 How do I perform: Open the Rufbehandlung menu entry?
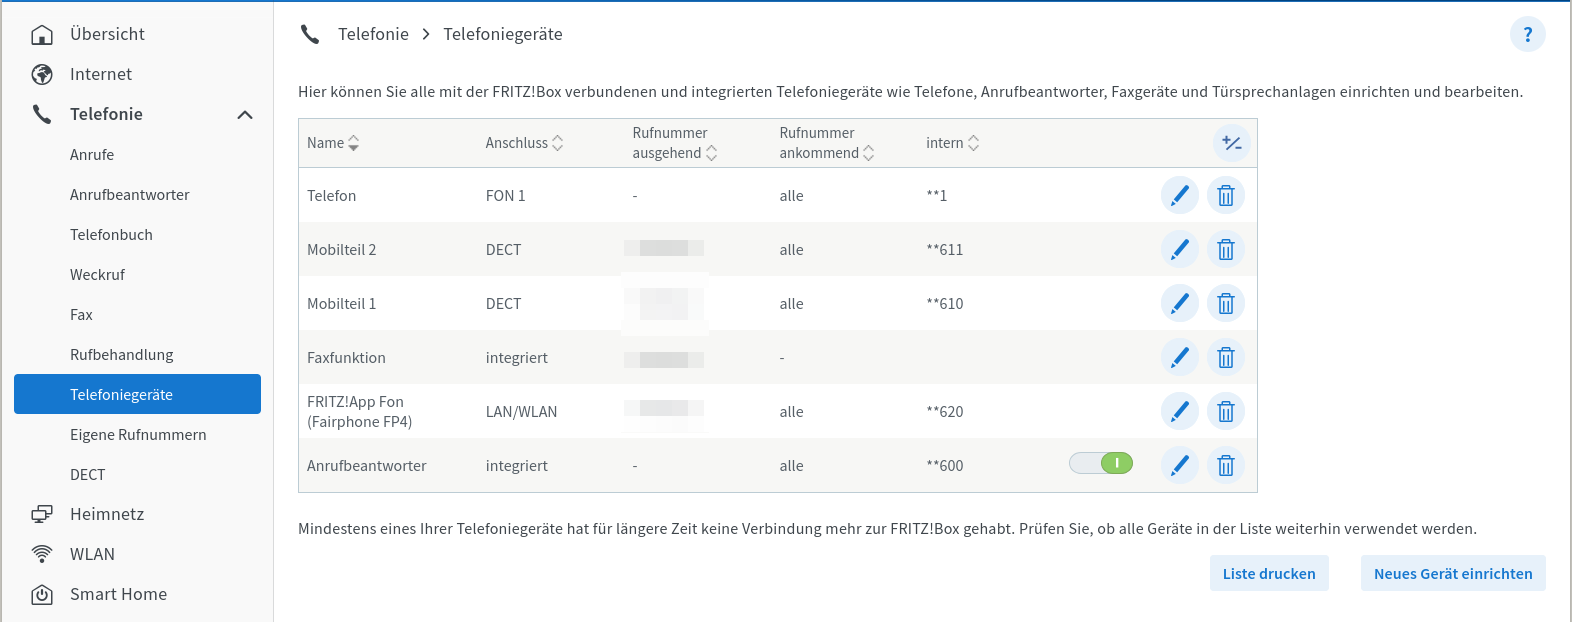pos(121,355)
